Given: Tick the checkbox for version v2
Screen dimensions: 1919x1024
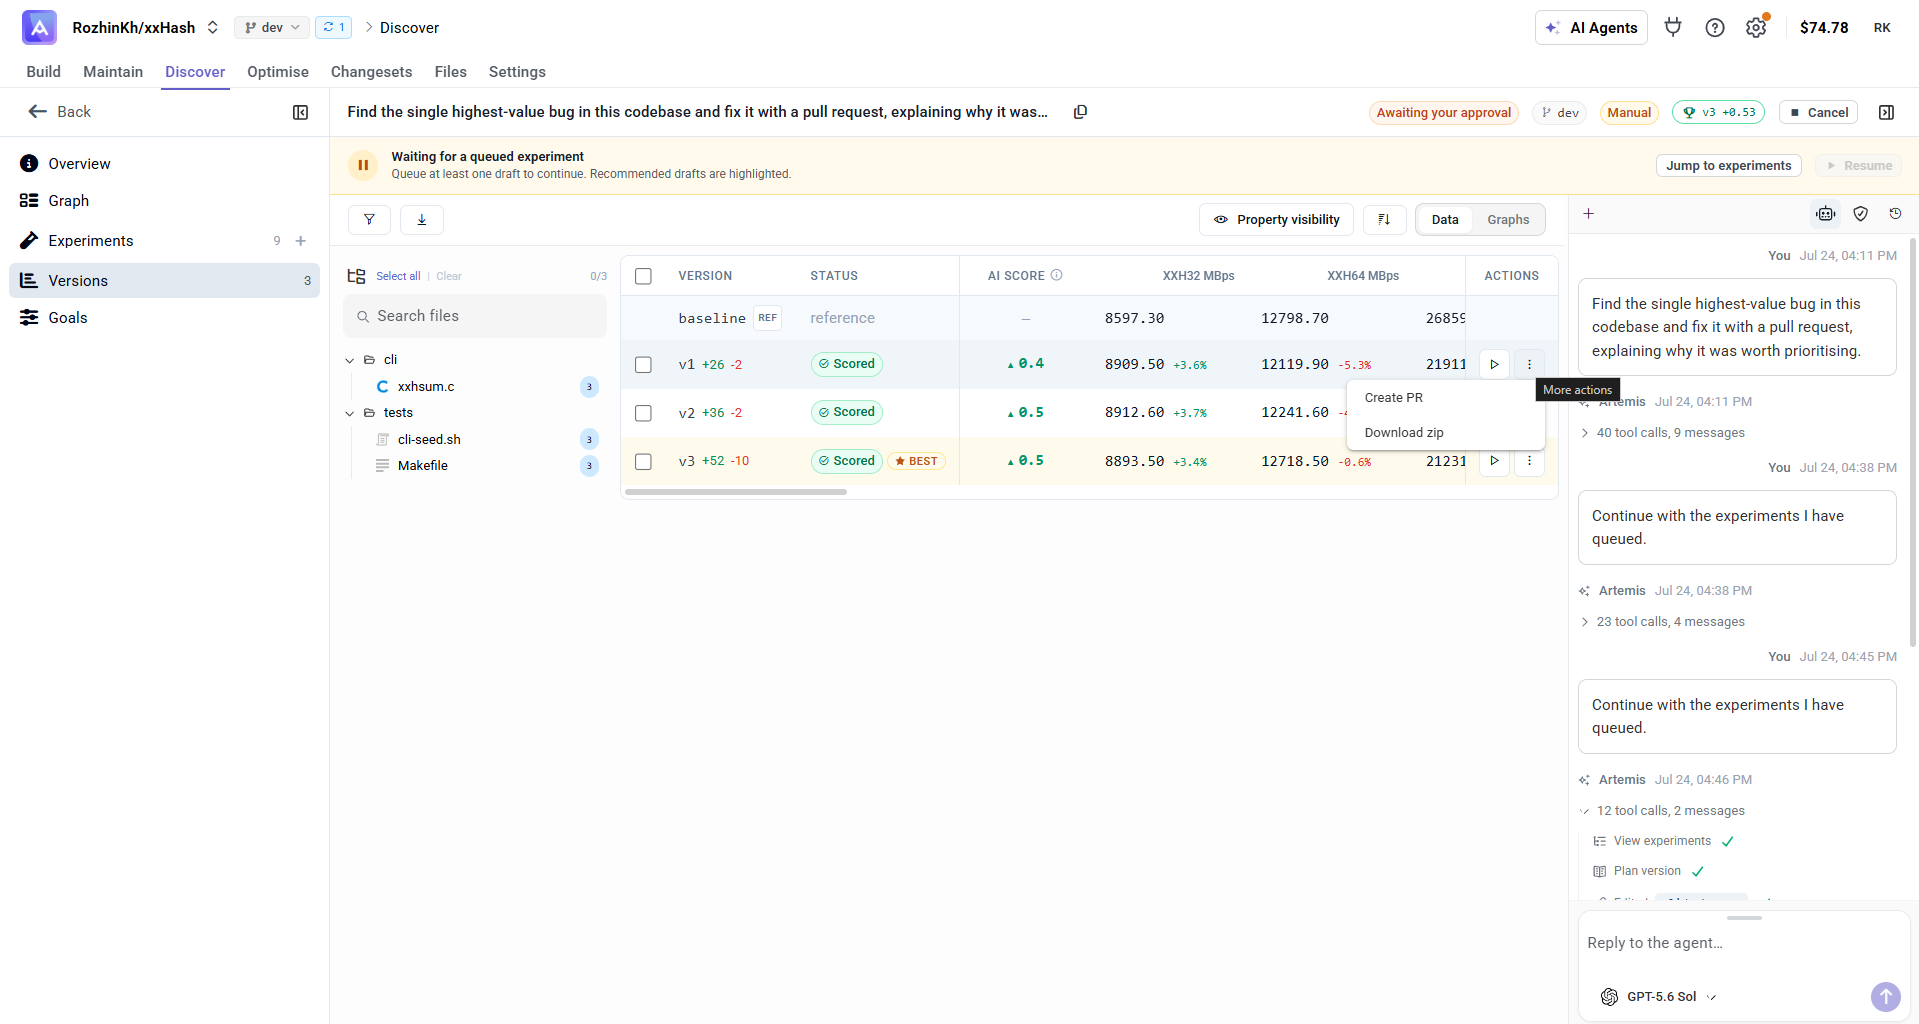Looking at the screenshot, I should pos(643,413).
